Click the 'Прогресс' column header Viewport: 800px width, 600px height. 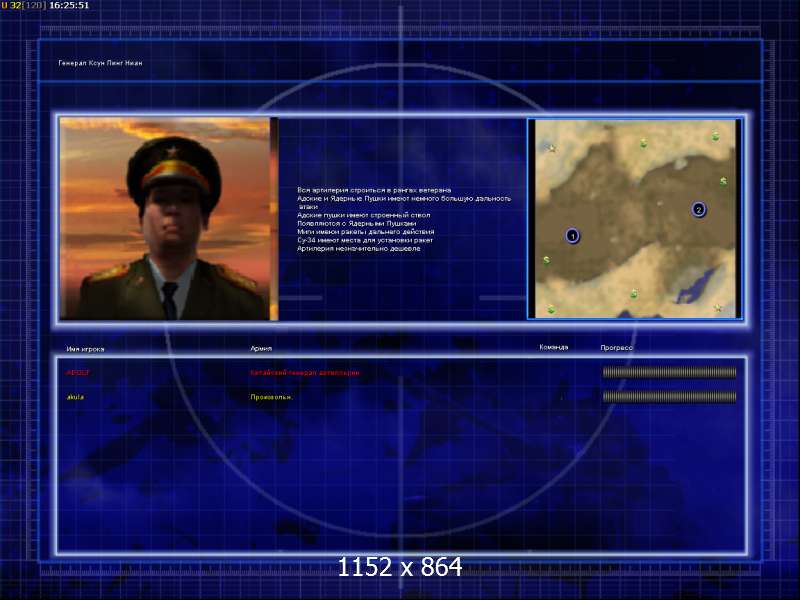(x=616, y=347)
